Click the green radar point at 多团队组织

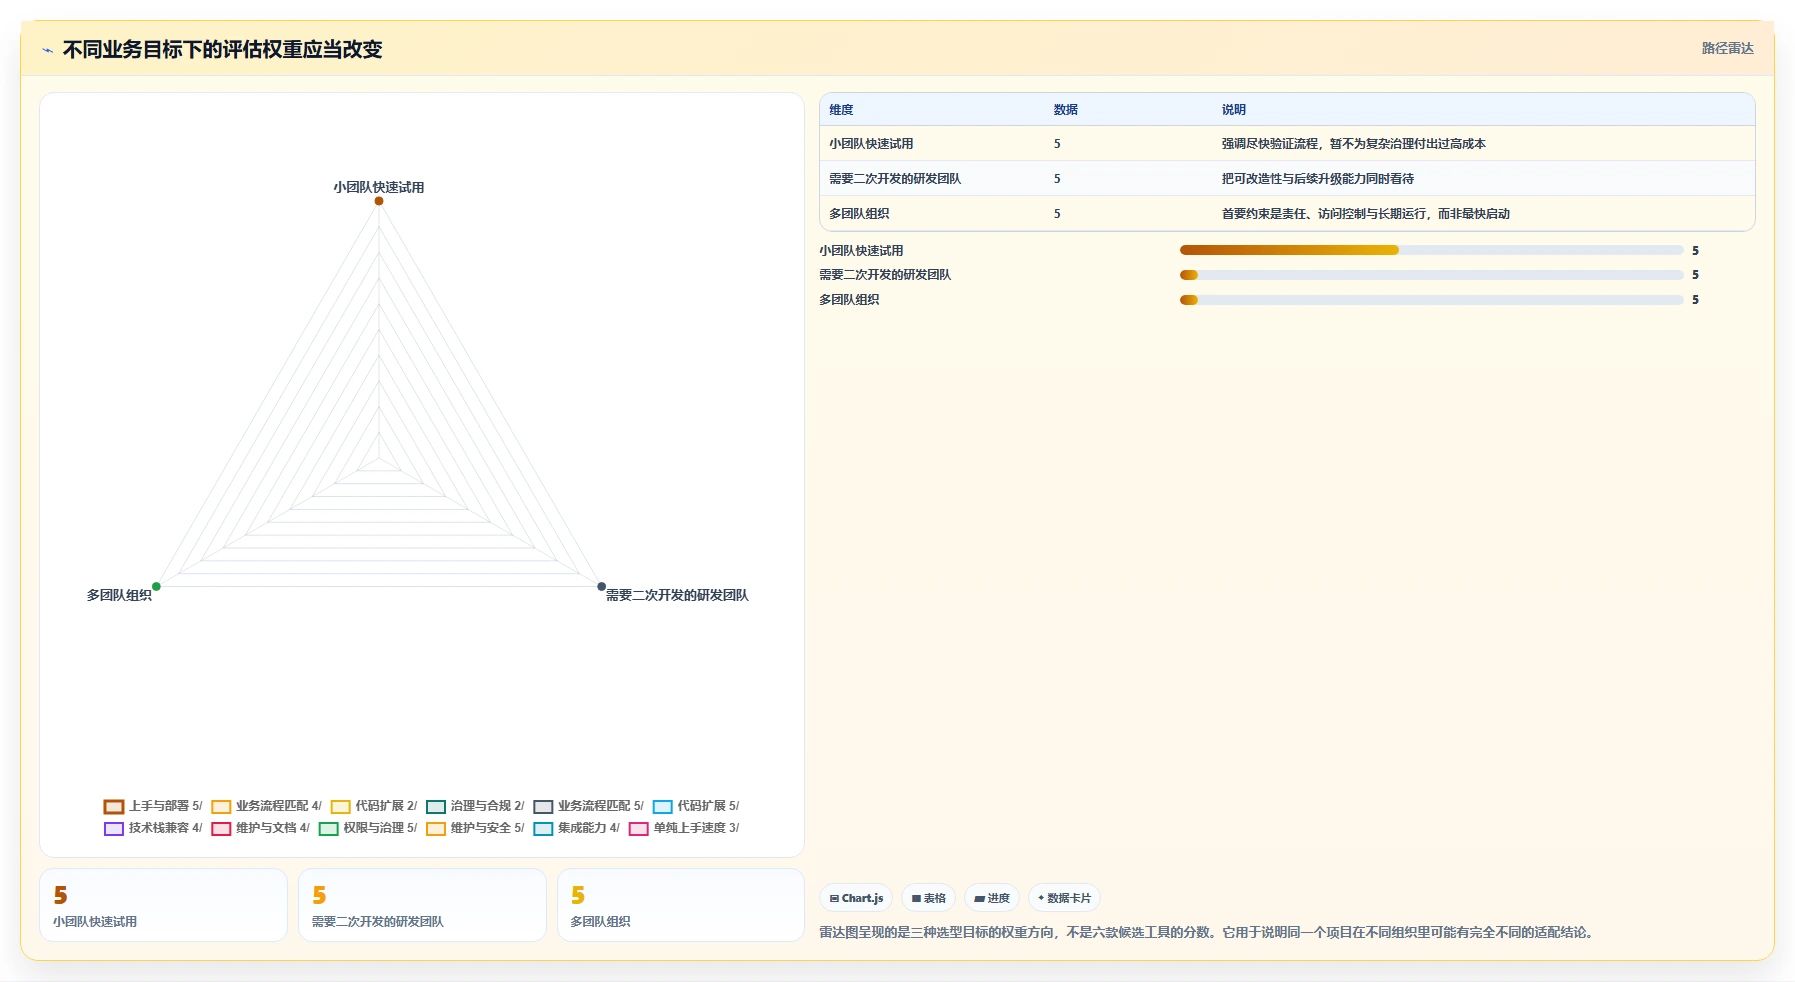(x=156, y=586)
